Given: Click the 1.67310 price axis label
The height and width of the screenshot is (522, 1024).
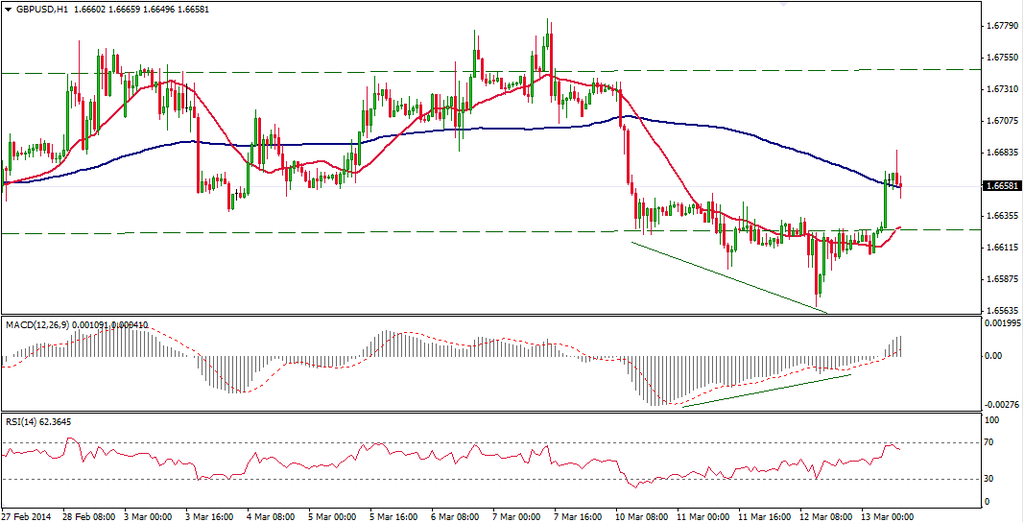Looking at the screenshot, I should [x=1004, y=89].
